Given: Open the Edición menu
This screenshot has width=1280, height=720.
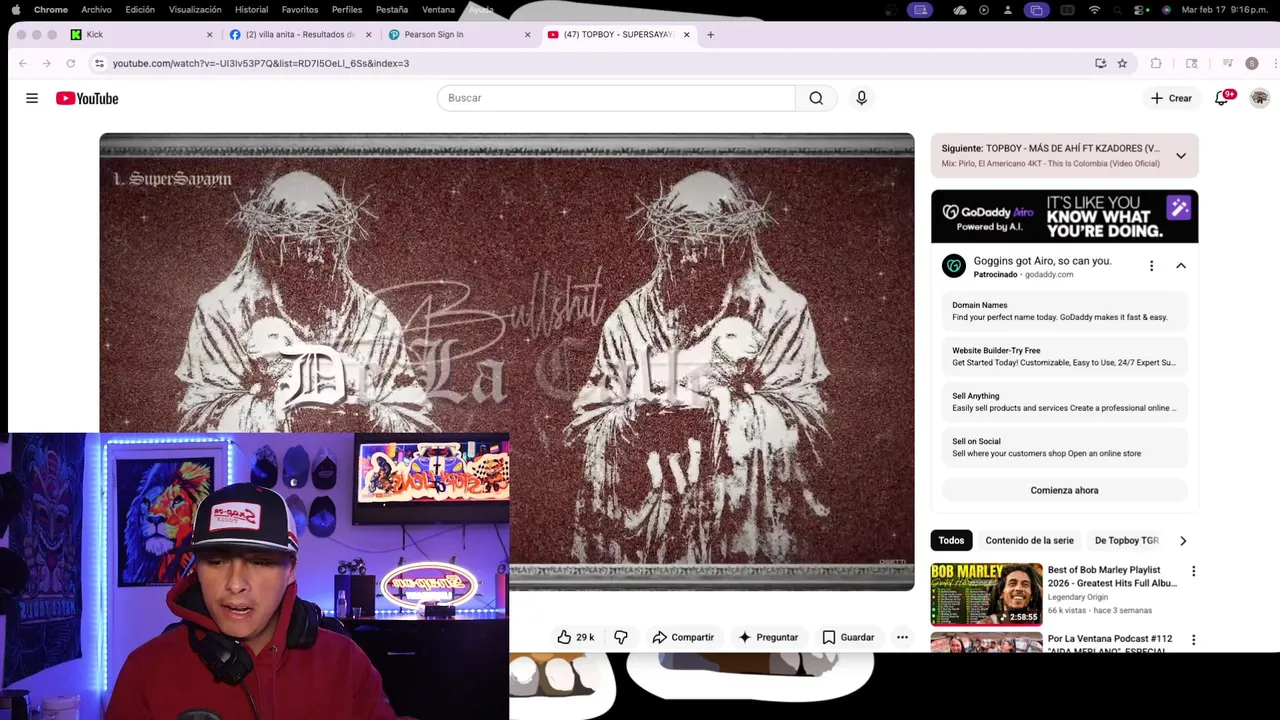Looking at the screenshot, I should (x=140, y=10).
